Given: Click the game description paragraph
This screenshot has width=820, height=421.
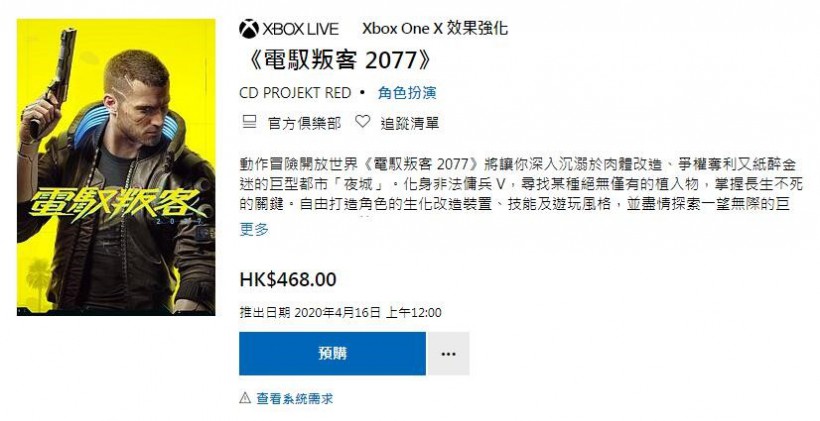Looking at the screenshot, I should click(521, 185).
